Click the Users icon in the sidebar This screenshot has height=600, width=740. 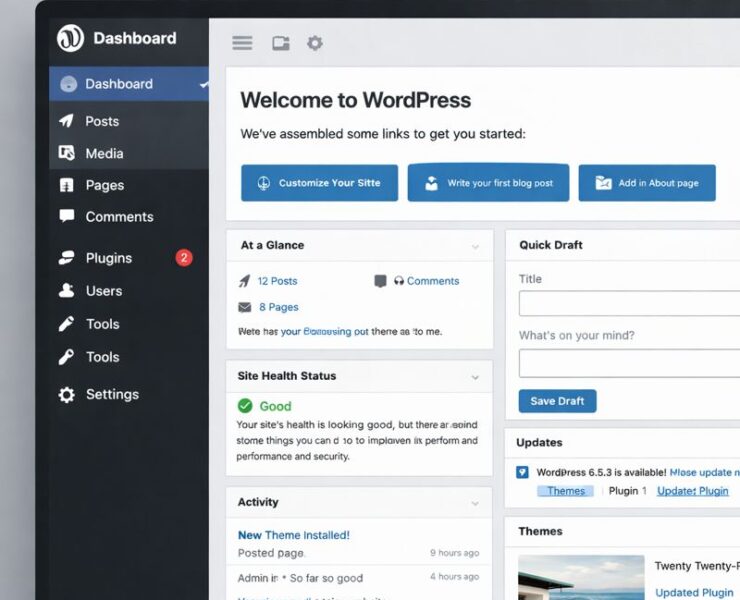tap(67, 291)
